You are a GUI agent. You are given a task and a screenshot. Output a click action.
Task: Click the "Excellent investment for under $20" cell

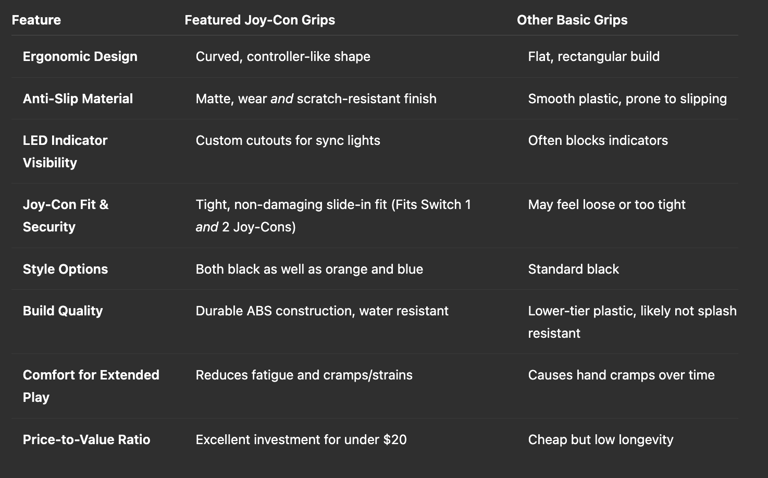301,439
